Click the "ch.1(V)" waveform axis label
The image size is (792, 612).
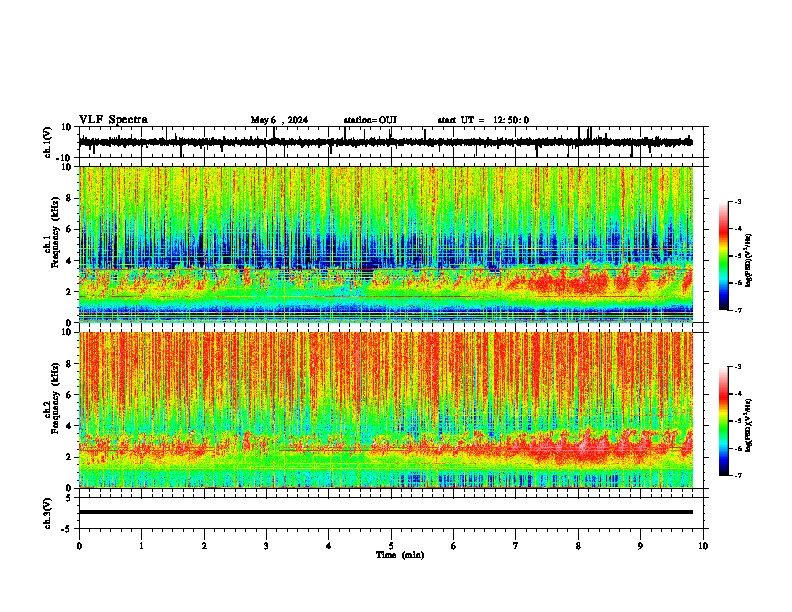tap(48, 142)
